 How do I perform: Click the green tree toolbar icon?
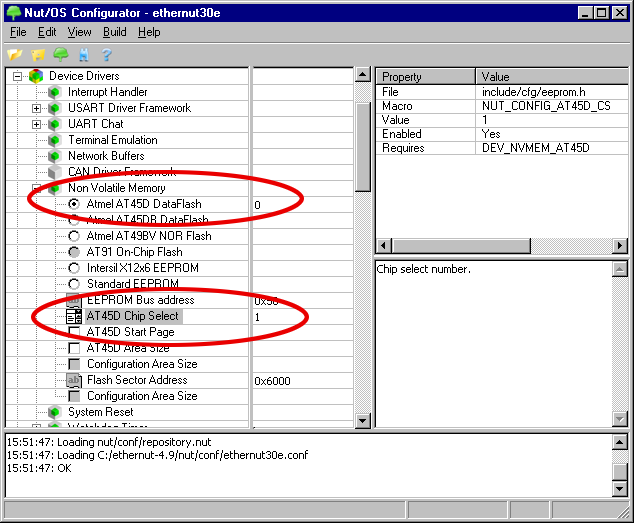(x=61, y=54)
